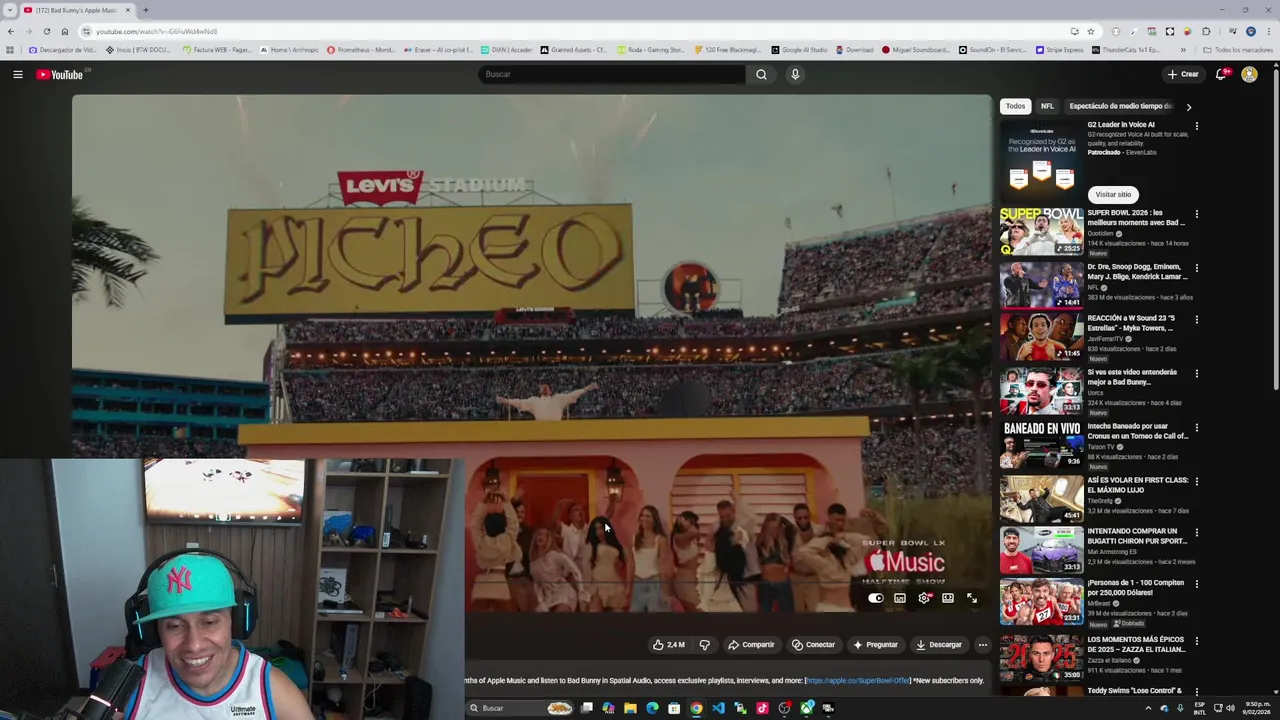Viewport: 1280px width, 720px height.
Task: Open the video's three-dot more actions
Action: coord(982,645)
